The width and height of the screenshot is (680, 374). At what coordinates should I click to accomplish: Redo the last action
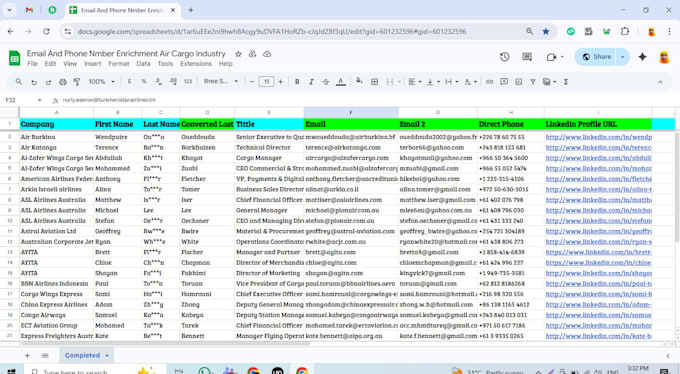[x=48, y=82]
